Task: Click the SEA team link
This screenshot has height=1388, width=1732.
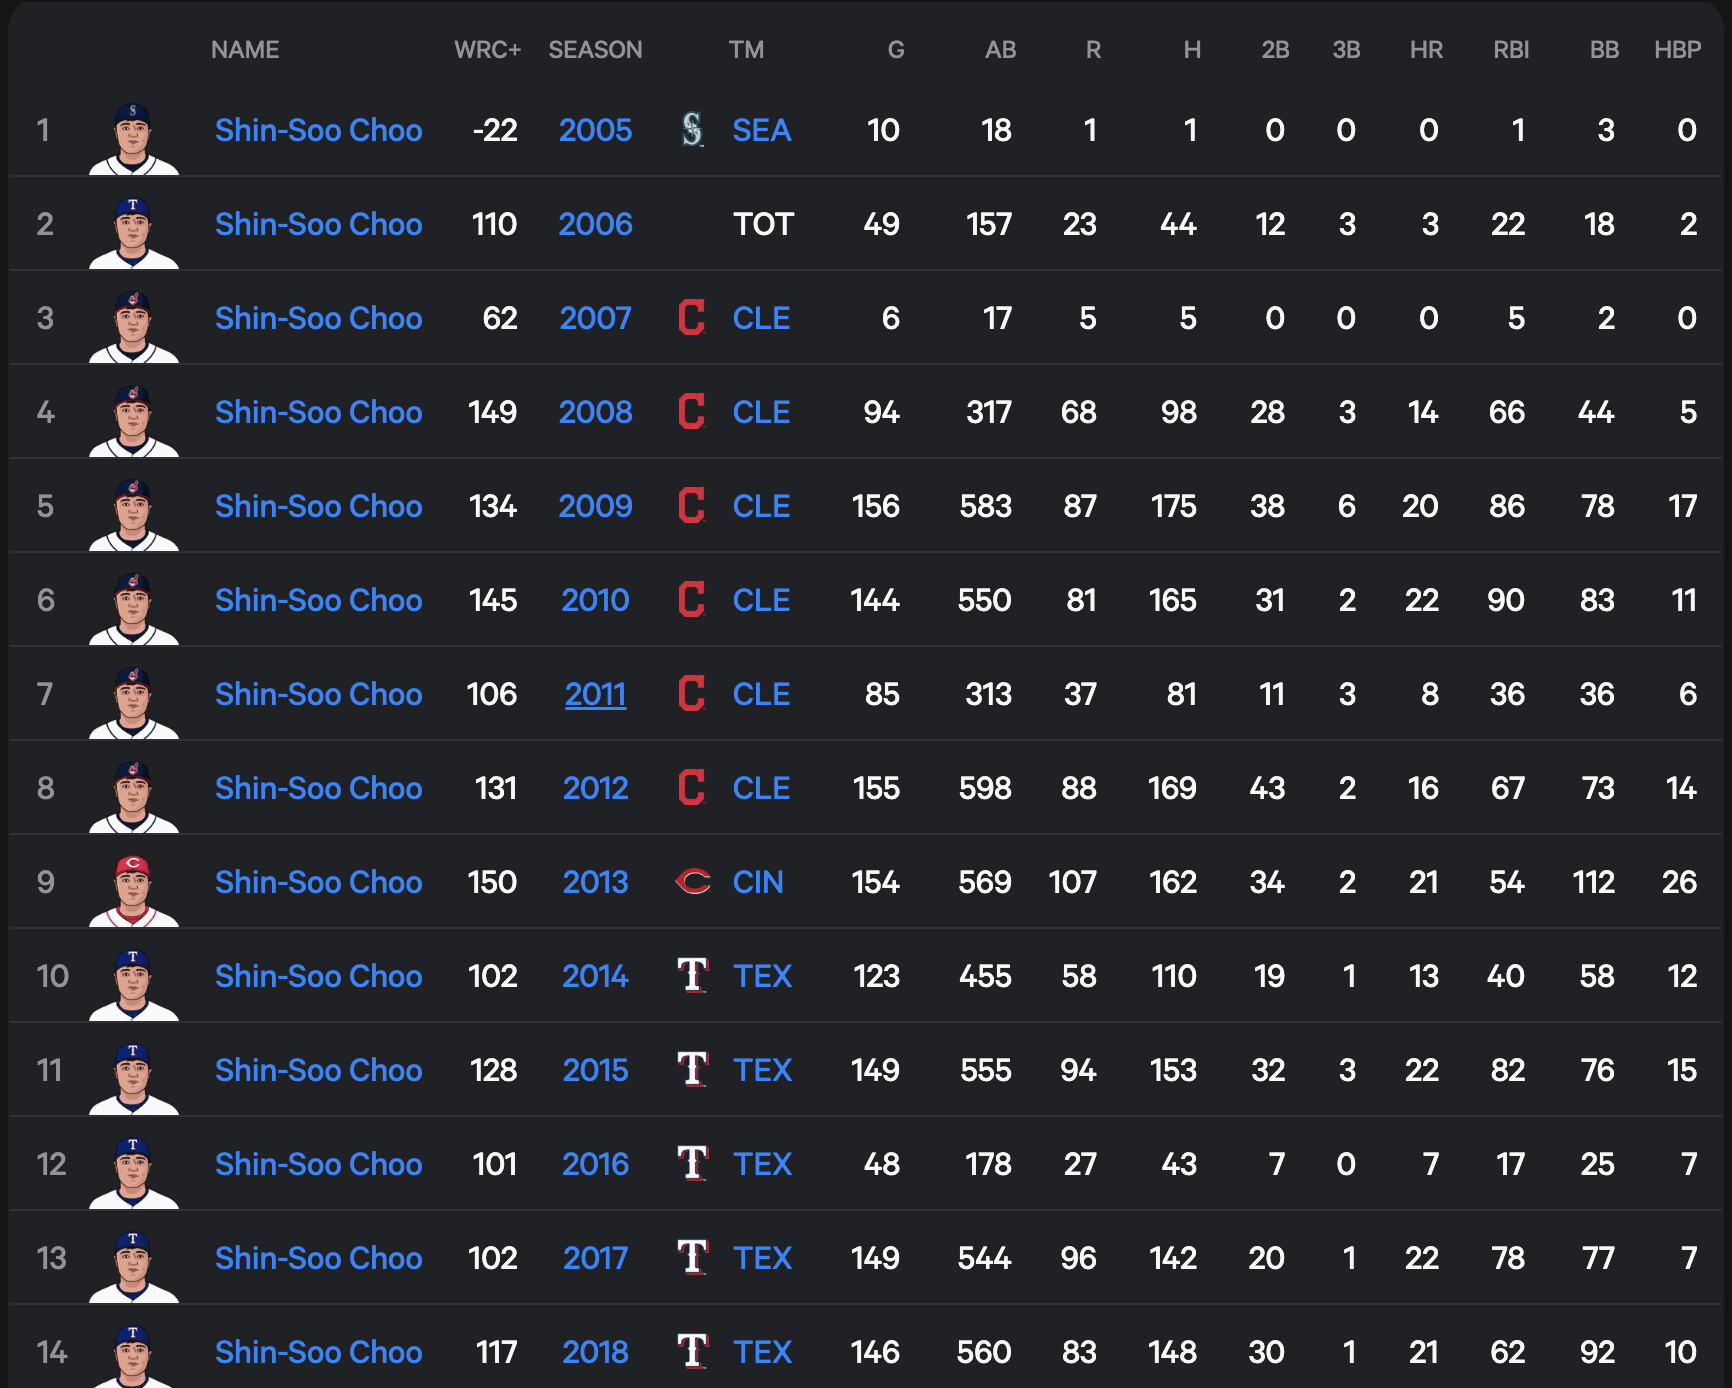Action: coord(761,130)
